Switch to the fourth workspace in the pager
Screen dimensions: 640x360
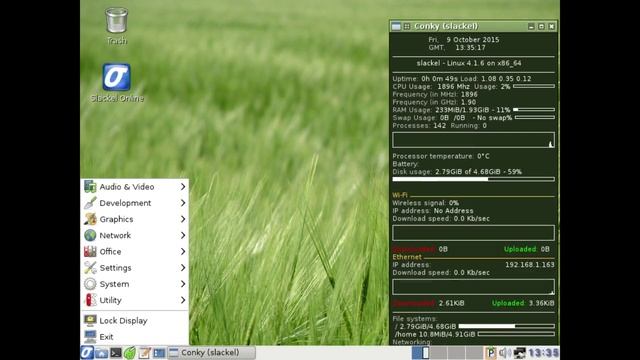point(474,353)
